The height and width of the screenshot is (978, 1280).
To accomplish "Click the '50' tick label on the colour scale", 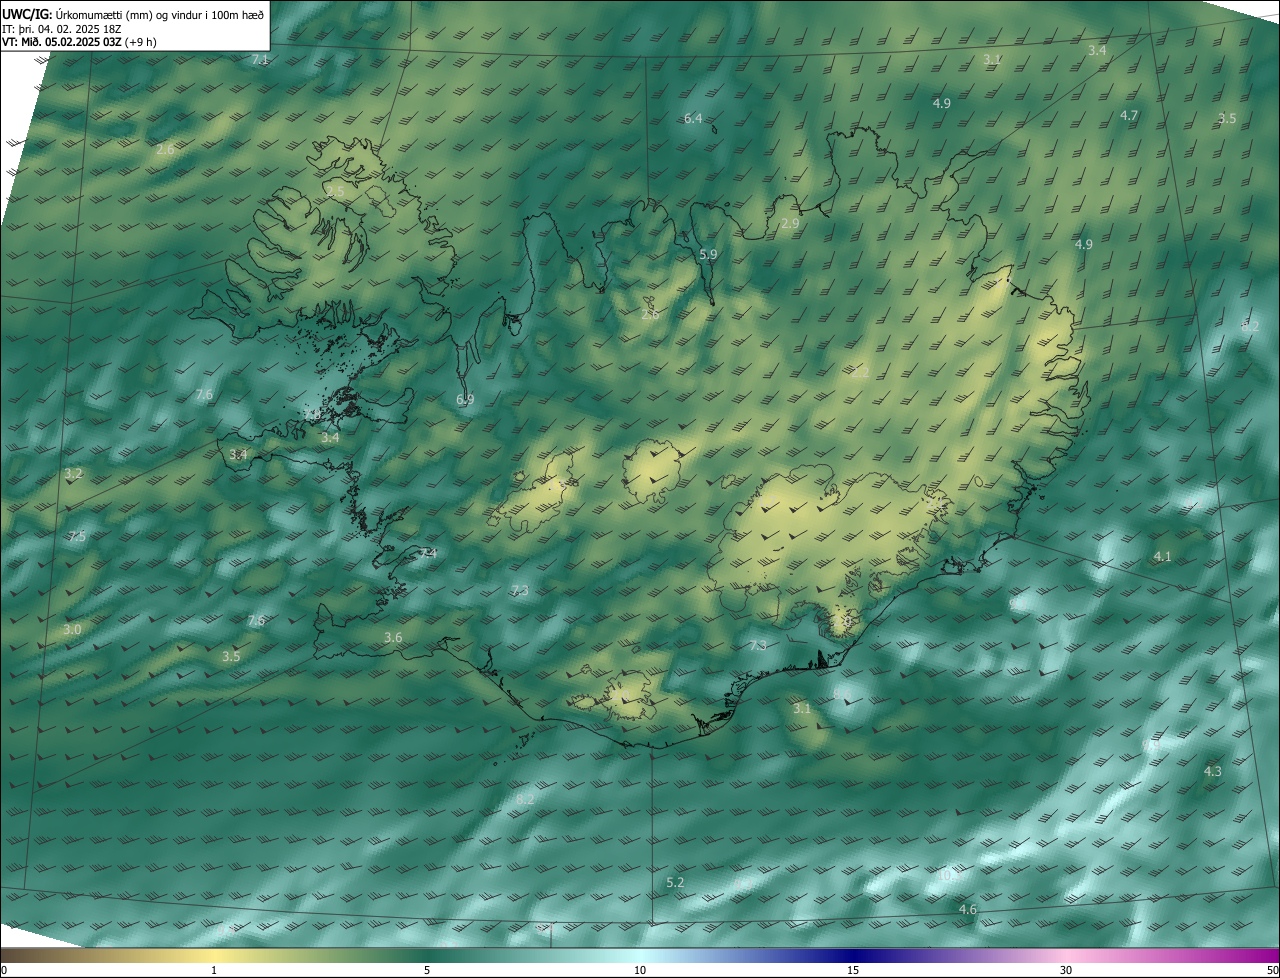I will click(1272, 970).
